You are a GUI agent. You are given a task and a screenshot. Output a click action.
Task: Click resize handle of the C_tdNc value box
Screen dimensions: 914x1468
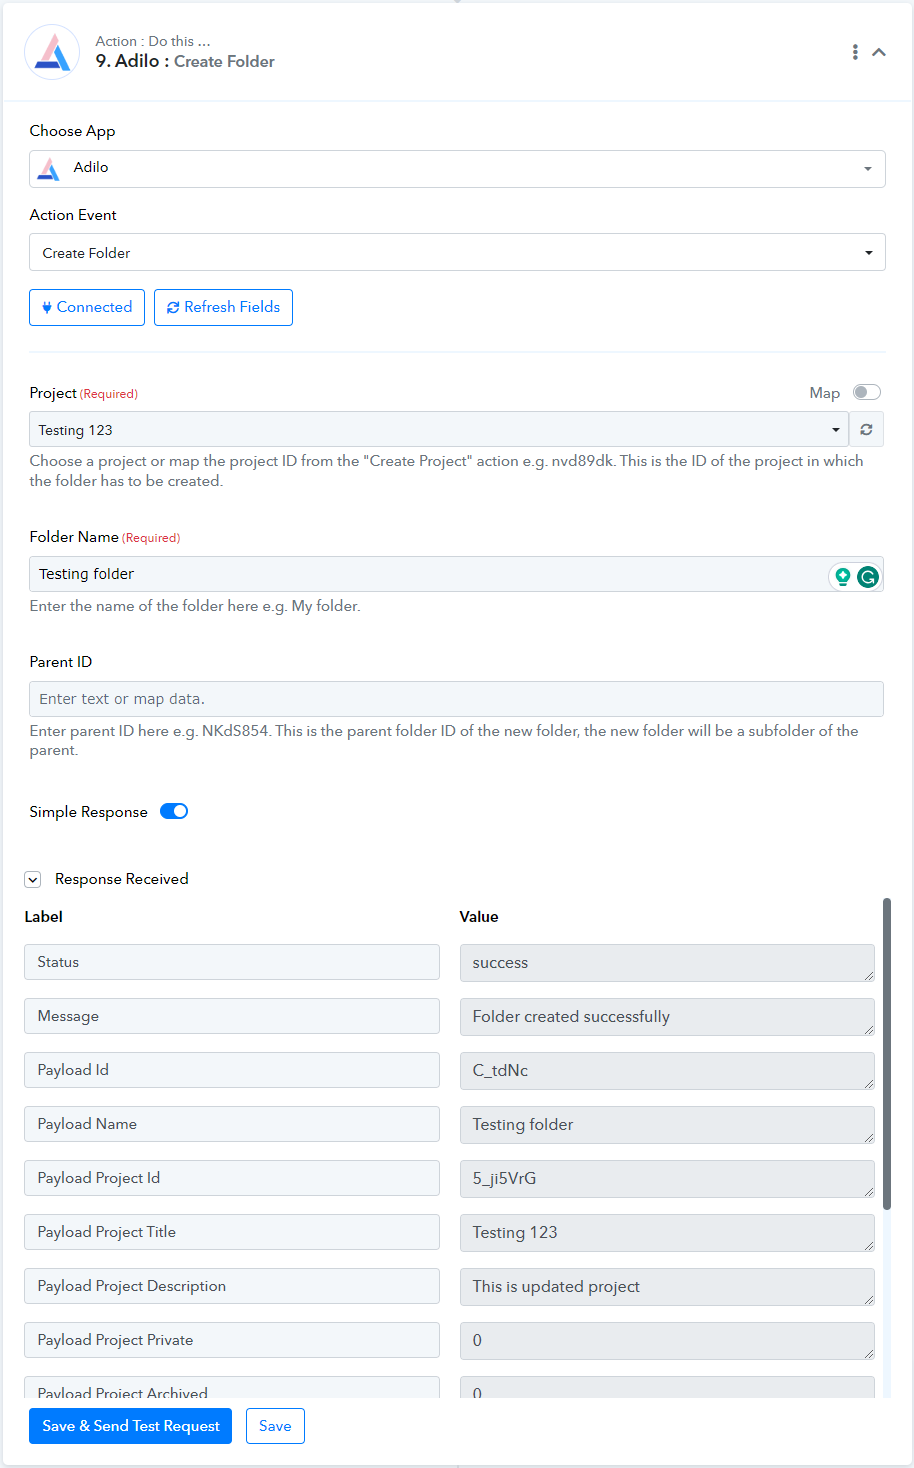tap(868, 1083)
